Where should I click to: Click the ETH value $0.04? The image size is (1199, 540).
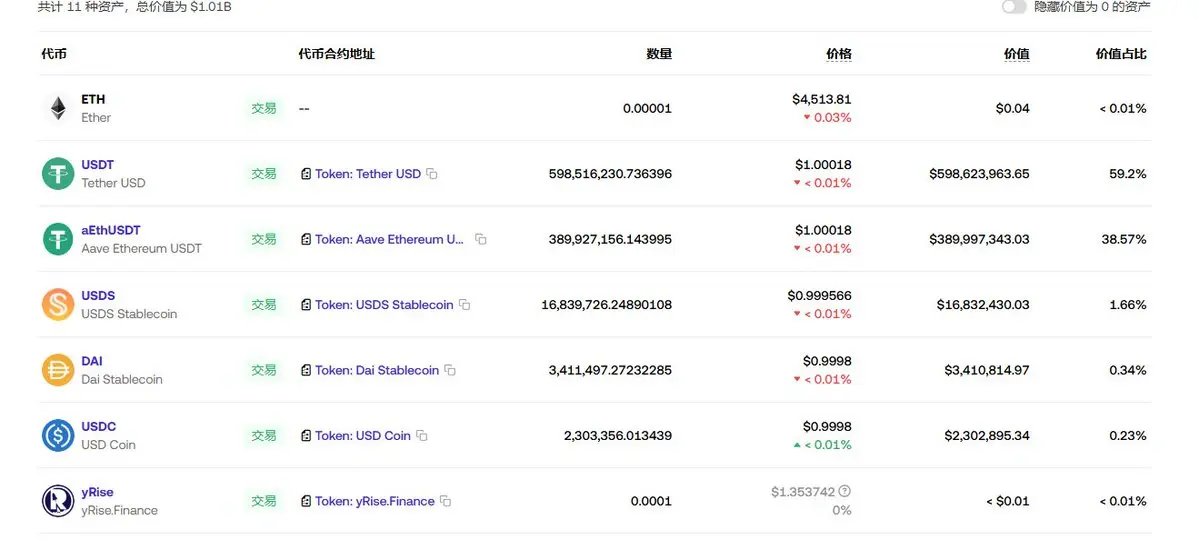(x=1012, y=109)
